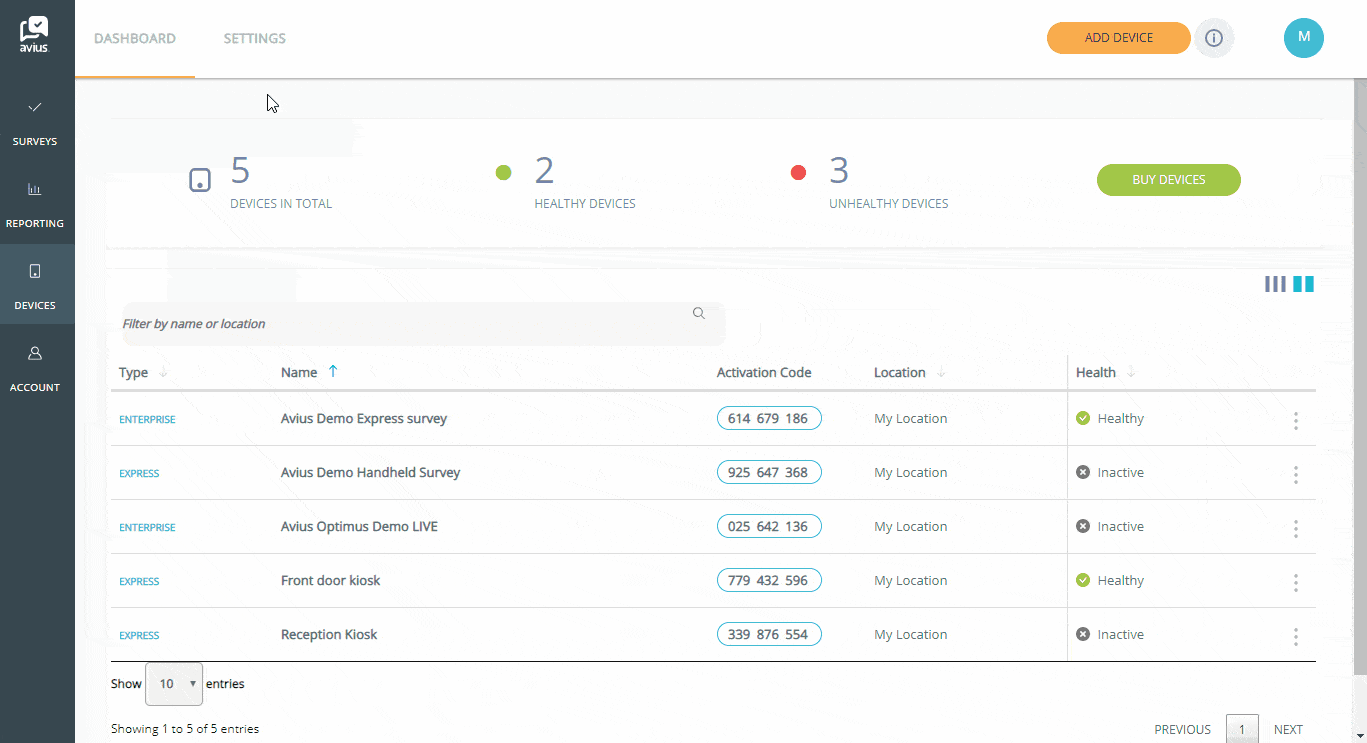Screen dimensions: 1367x743
Task: Open the Show entries count dropdown
Action: click(x=174, y=684)
